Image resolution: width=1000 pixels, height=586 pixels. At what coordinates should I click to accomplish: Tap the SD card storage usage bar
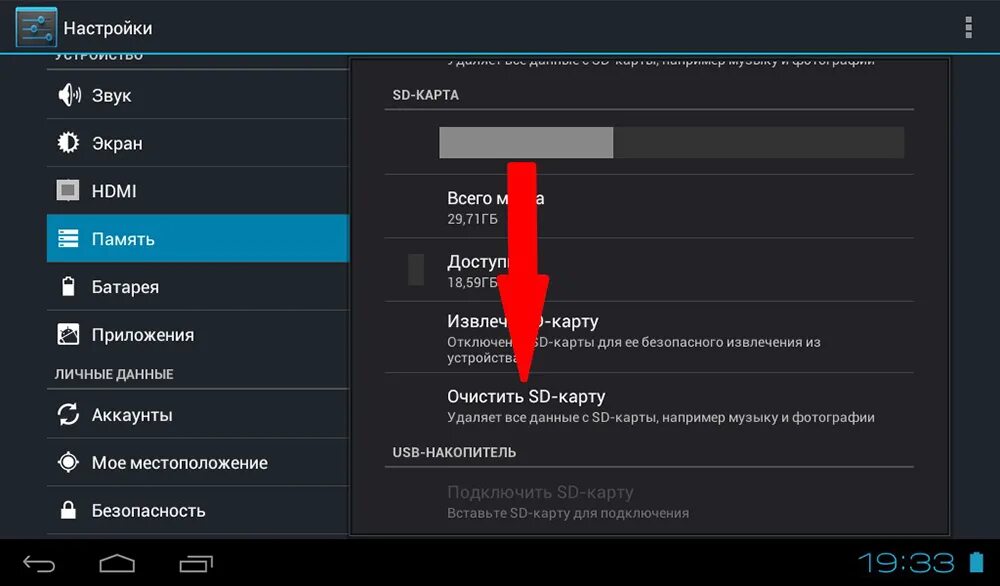[x=672, y=142]
